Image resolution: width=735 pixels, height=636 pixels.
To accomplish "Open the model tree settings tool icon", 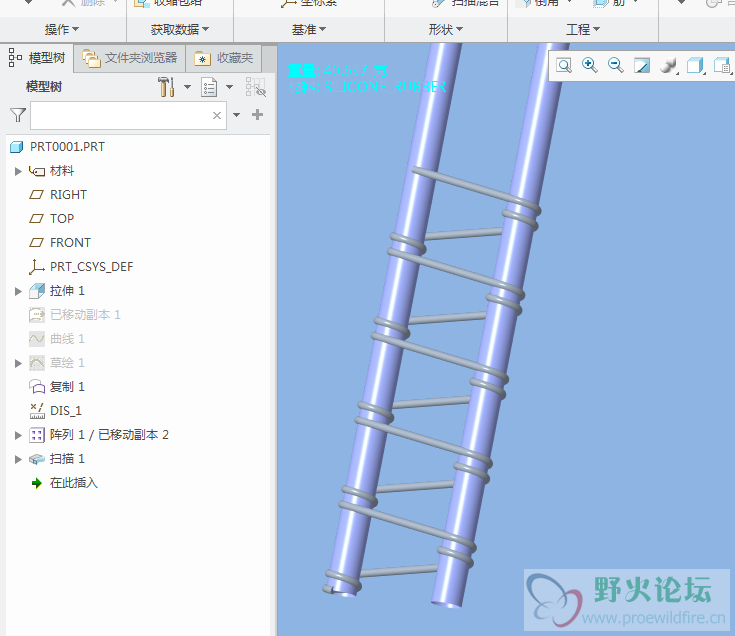I will (166, 87).
